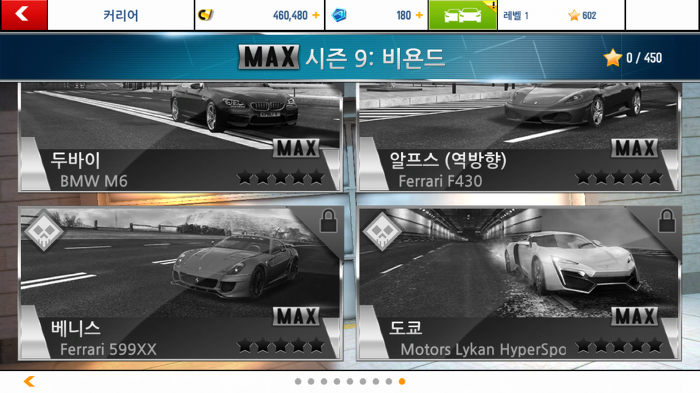Click the skull mode icon on 도쿄 card
Image resolution: width=700 pixels, height=393 pixels.
[382, 231]
